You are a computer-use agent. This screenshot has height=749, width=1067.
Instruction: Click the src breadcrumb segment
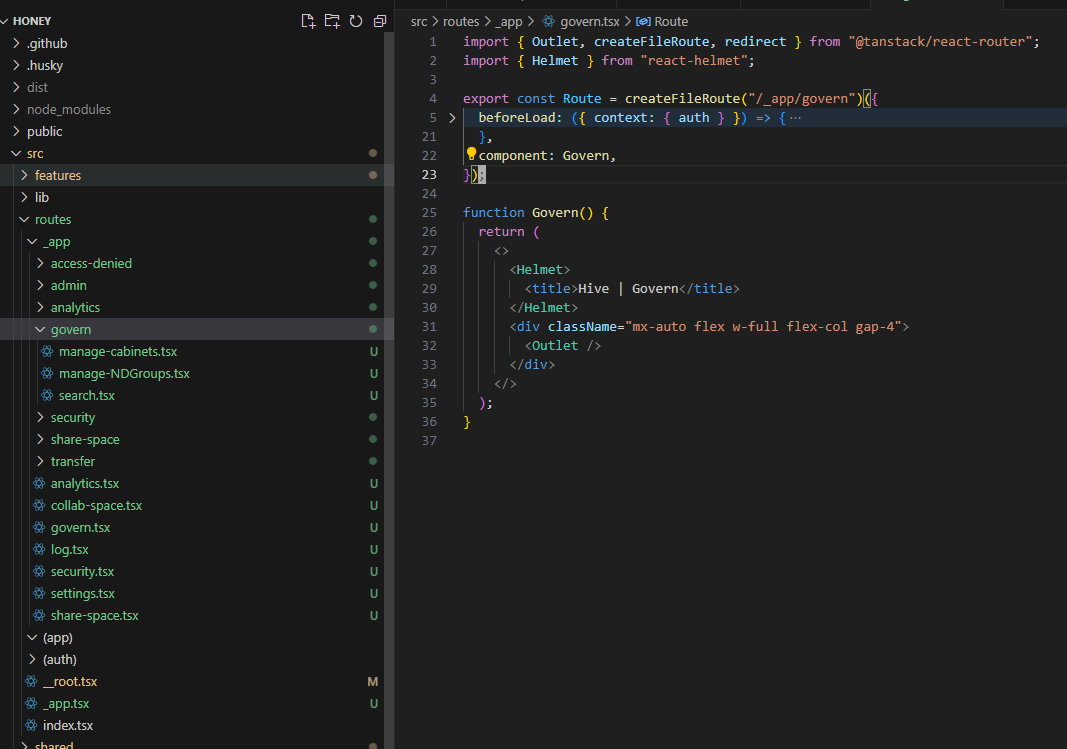pyautogui.click(x=418, y=22)
